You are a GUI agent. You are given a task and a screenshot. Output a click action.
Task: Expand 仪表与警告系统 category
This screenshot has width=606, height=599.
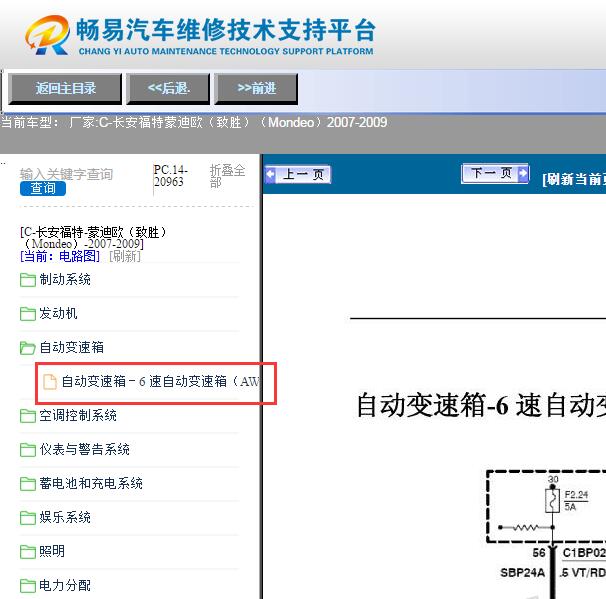pos(85,449)
